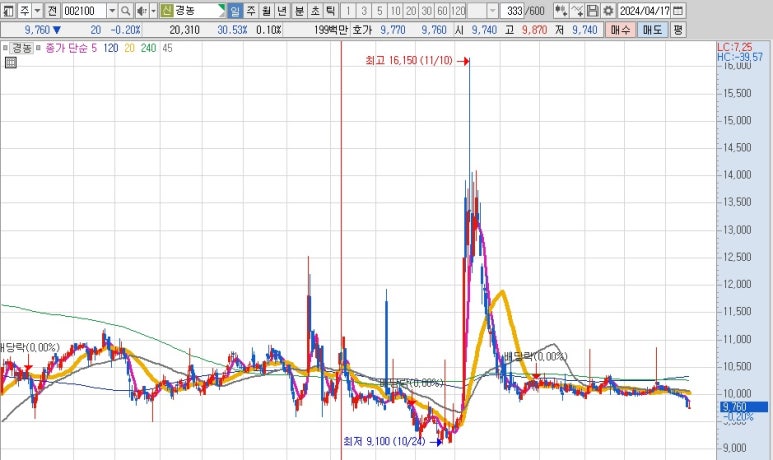Switch to the minute (분) chart
Screen dimensions: 773x460
point(299,10)
